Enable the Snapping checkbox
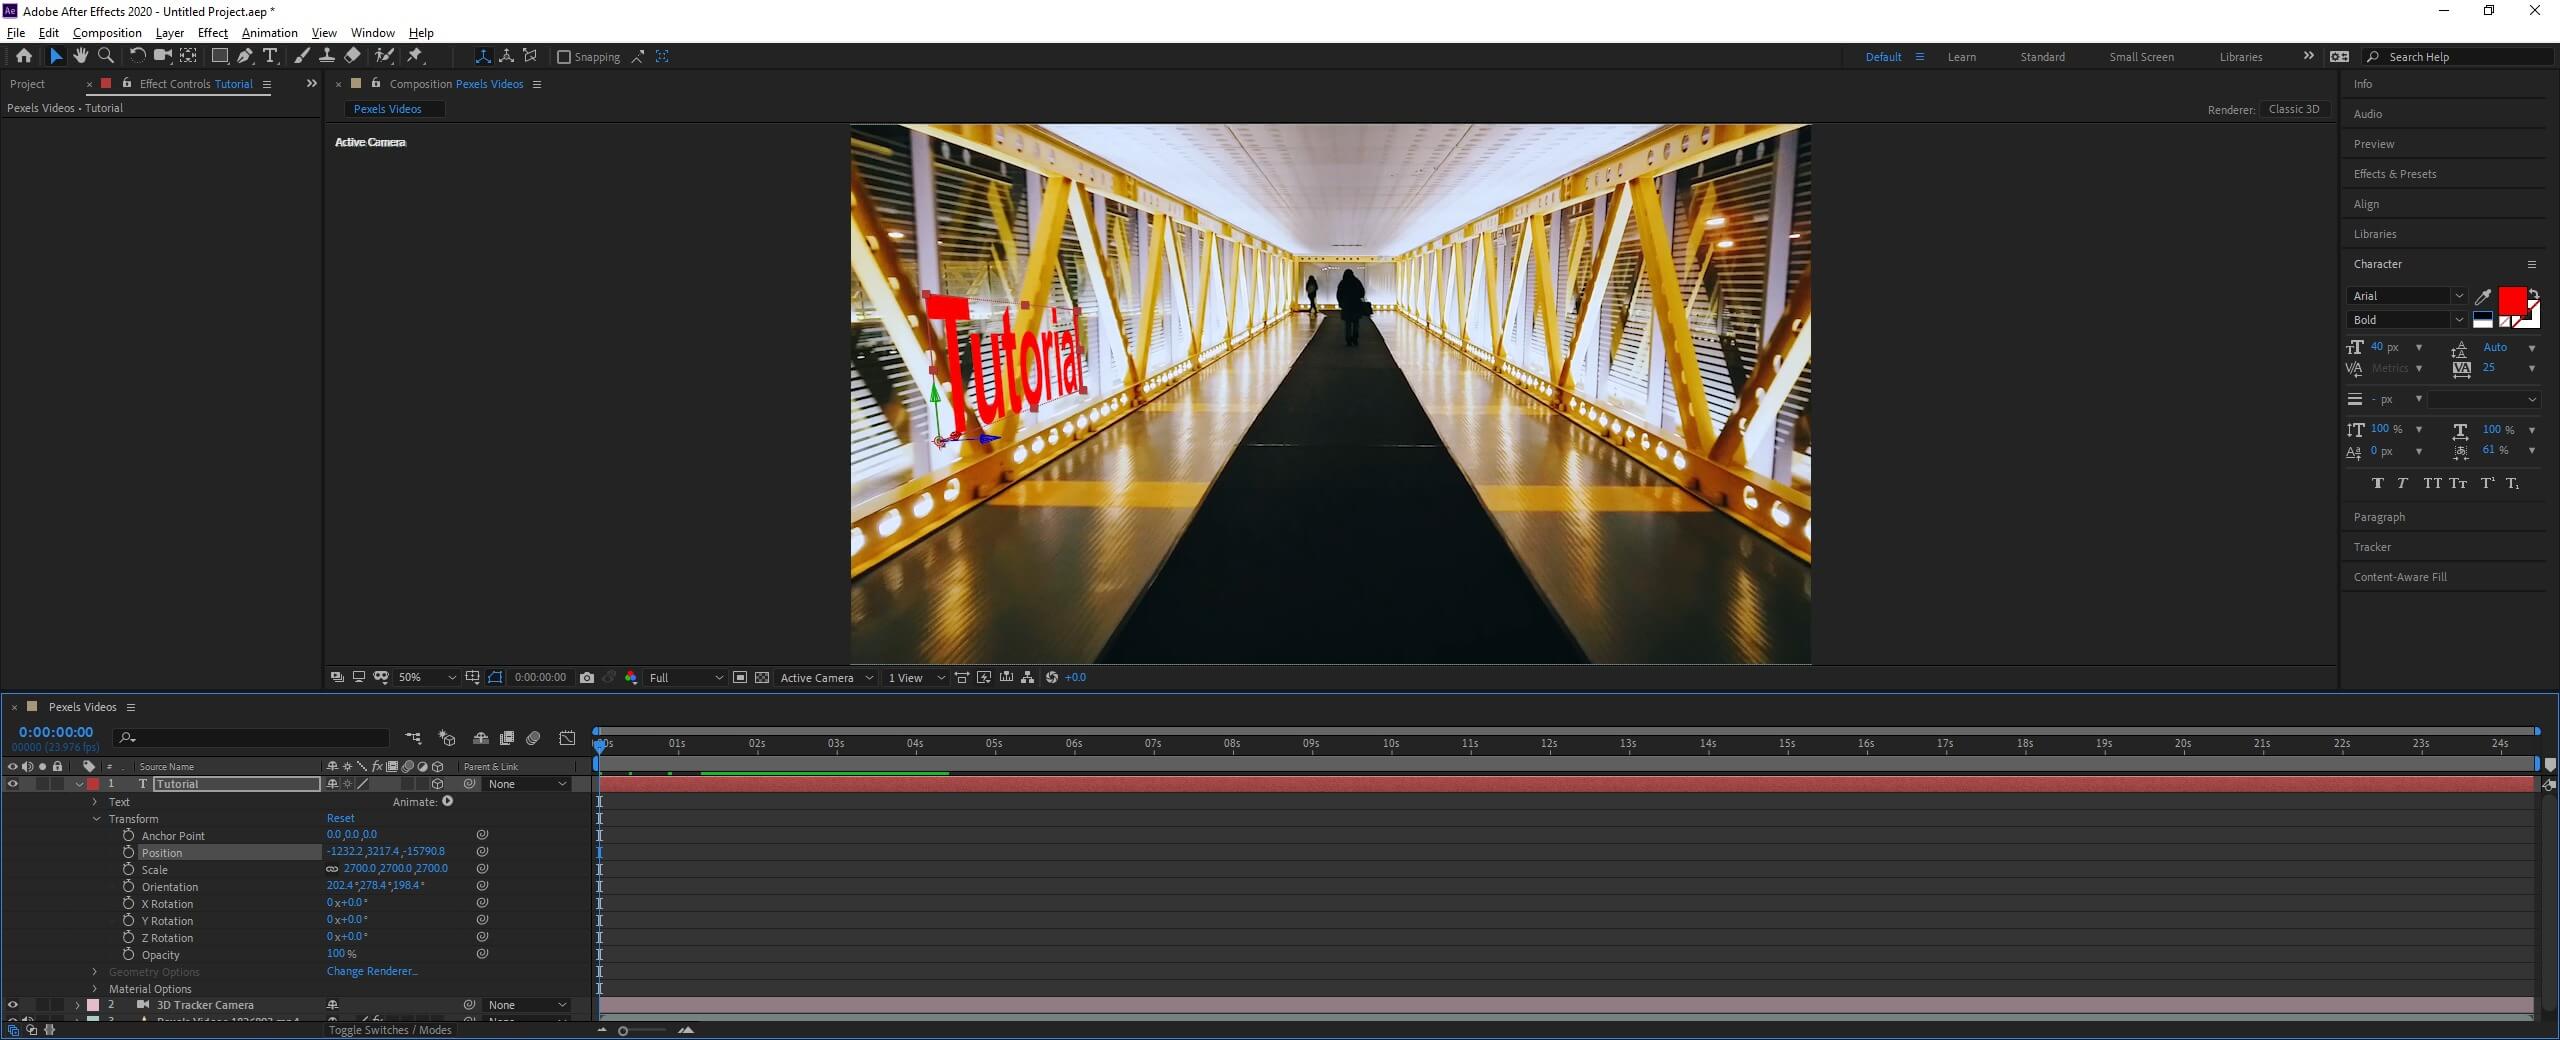This screenshot has height=1040, width=2560. tap(564, 57)
